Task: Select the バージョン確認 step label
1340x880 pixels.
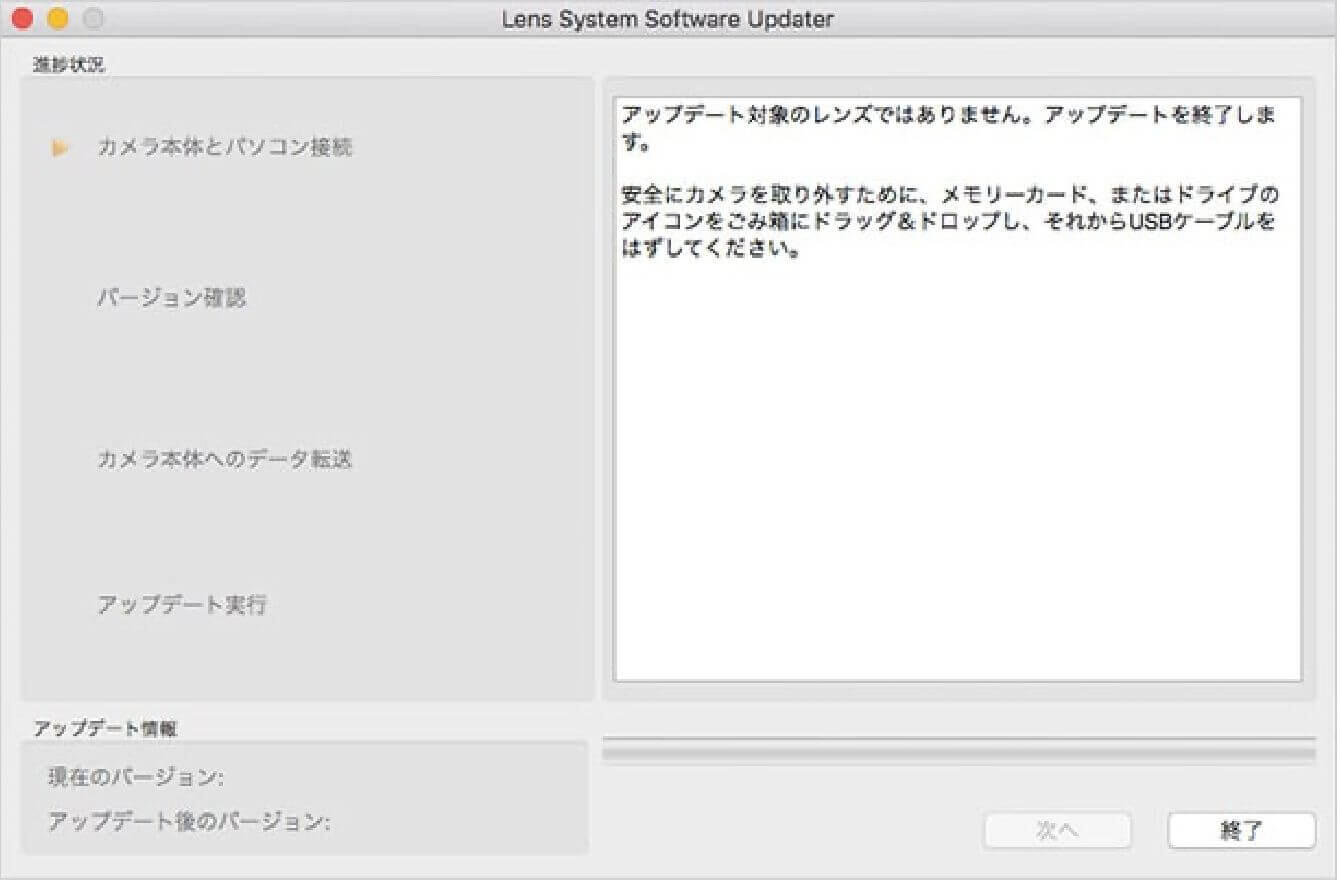Action: pyautogui.click(x=171, y=298)
